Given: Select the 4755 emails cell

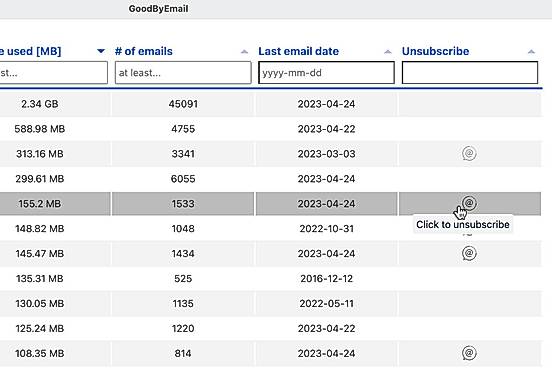Looking at the screenshot, I should (183, 129).
